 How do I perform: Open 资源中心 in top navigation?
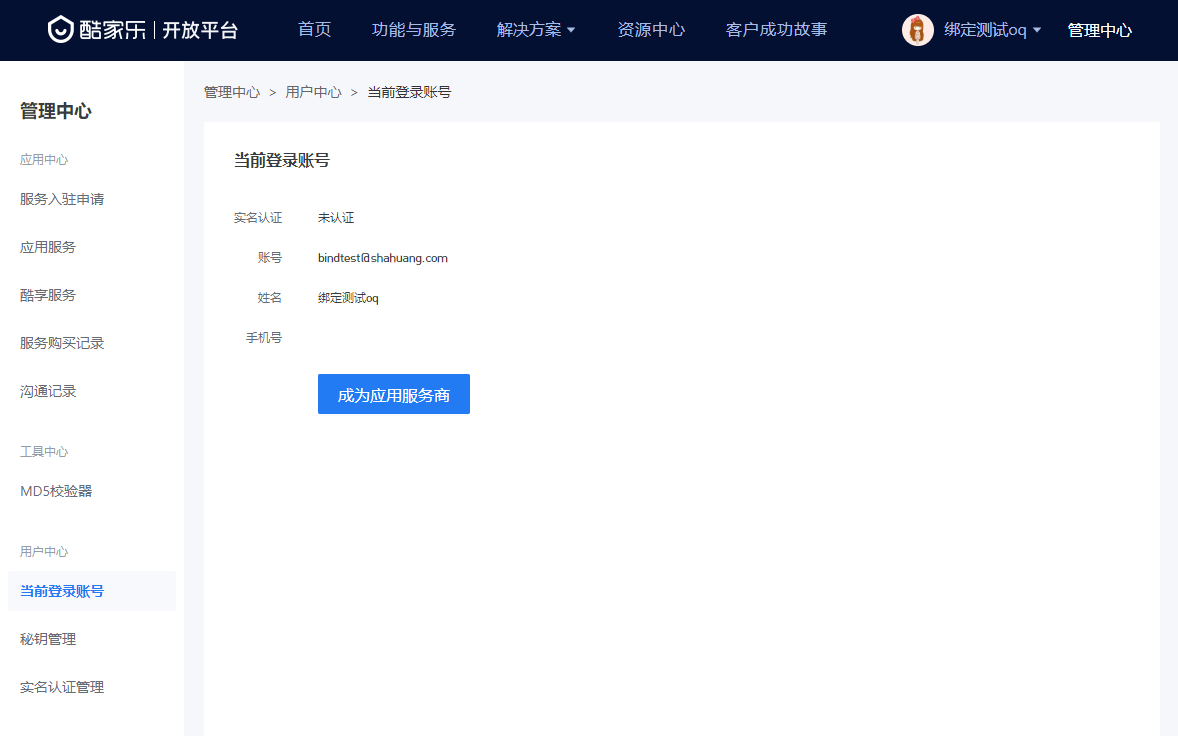click(x=651, y=30)
